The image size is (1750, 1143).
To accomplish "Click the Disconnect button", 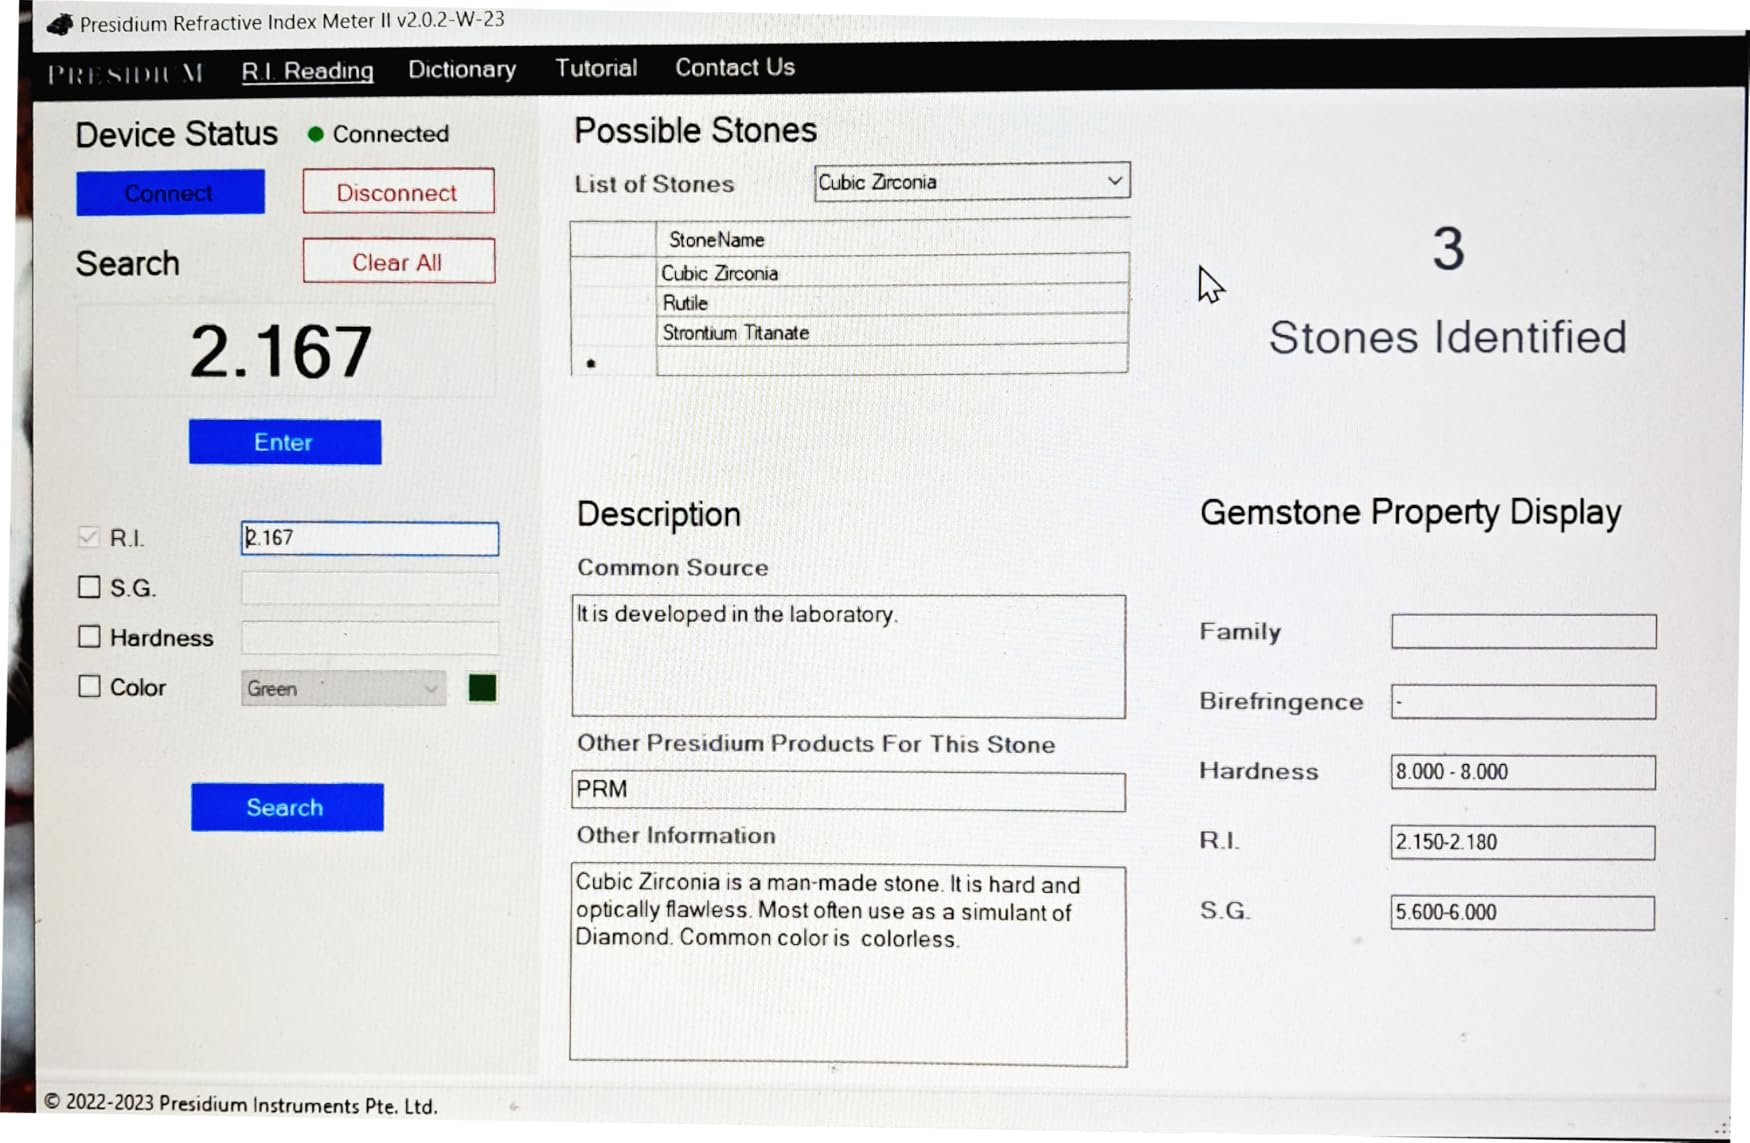I will coord(398,191).
